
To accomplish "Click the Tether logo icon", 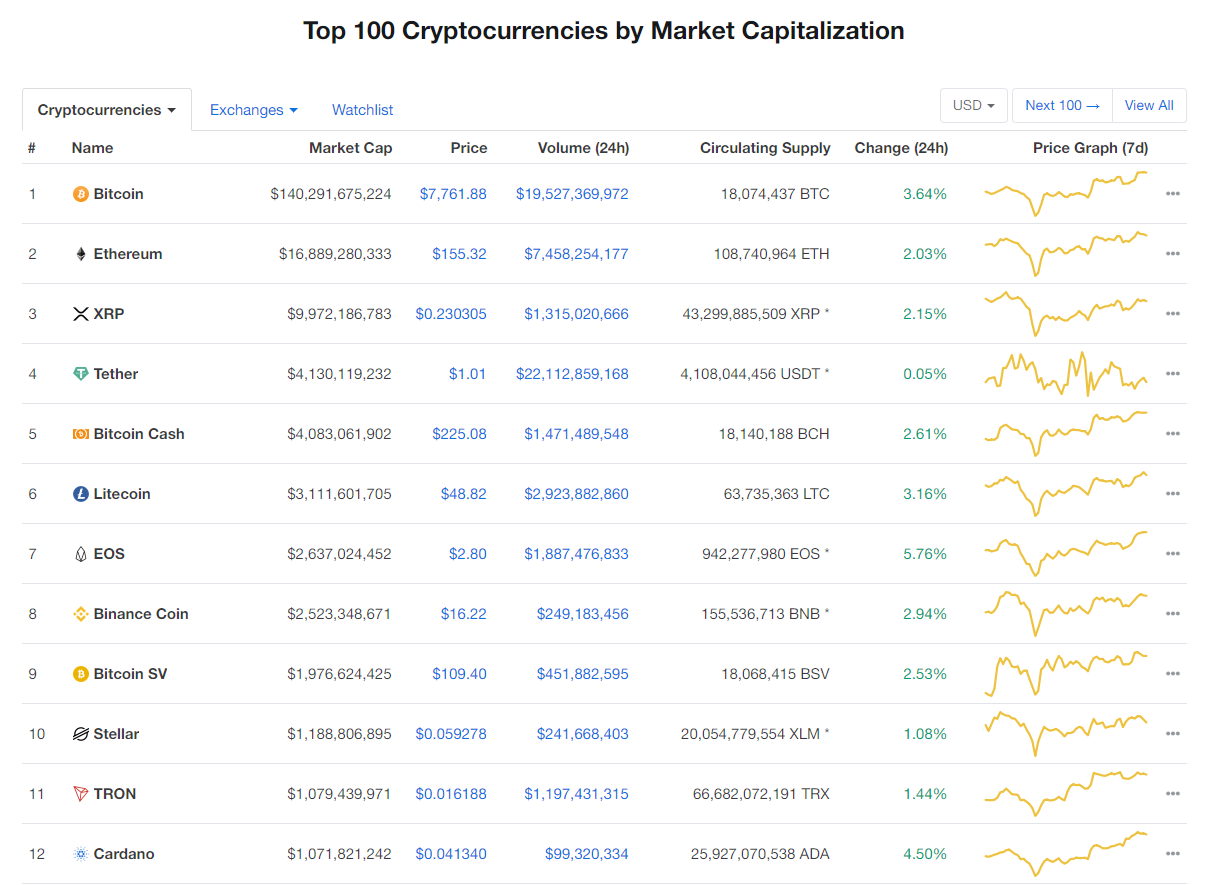I will tap(81, 374).
